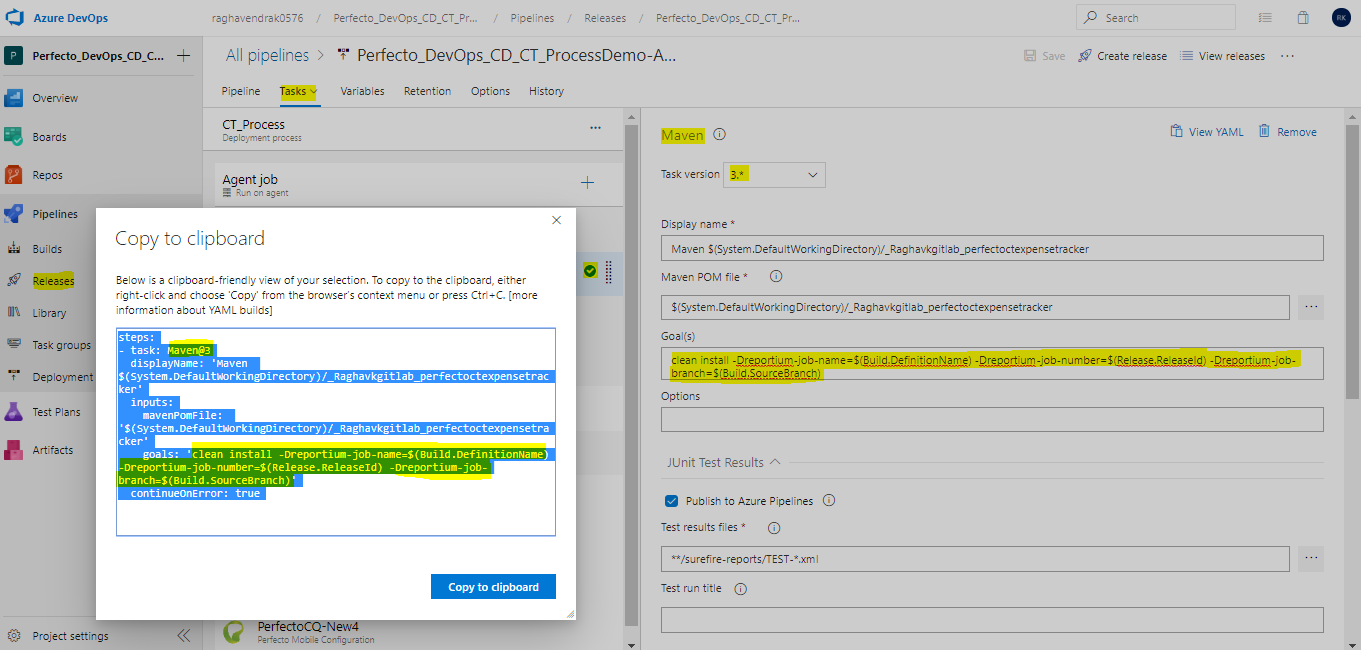The width and height of the screenshot is (1361, 650).
Task: Click the Test run title field
Action: [992, 620]
